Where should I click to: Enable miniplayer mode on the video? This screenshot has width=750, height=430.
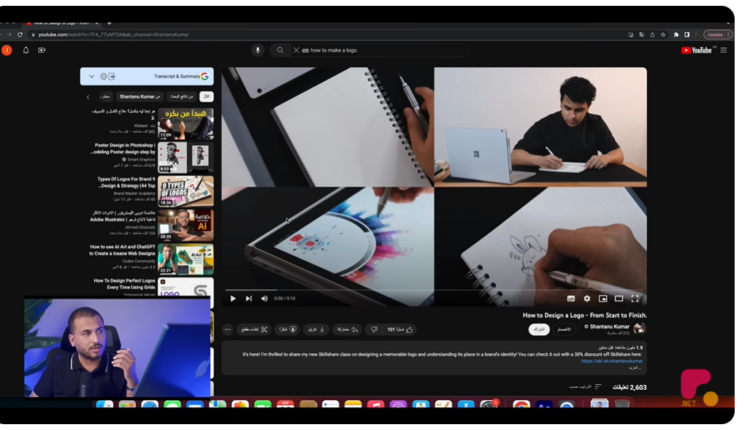pyautogui.click(x=603, y=298)
